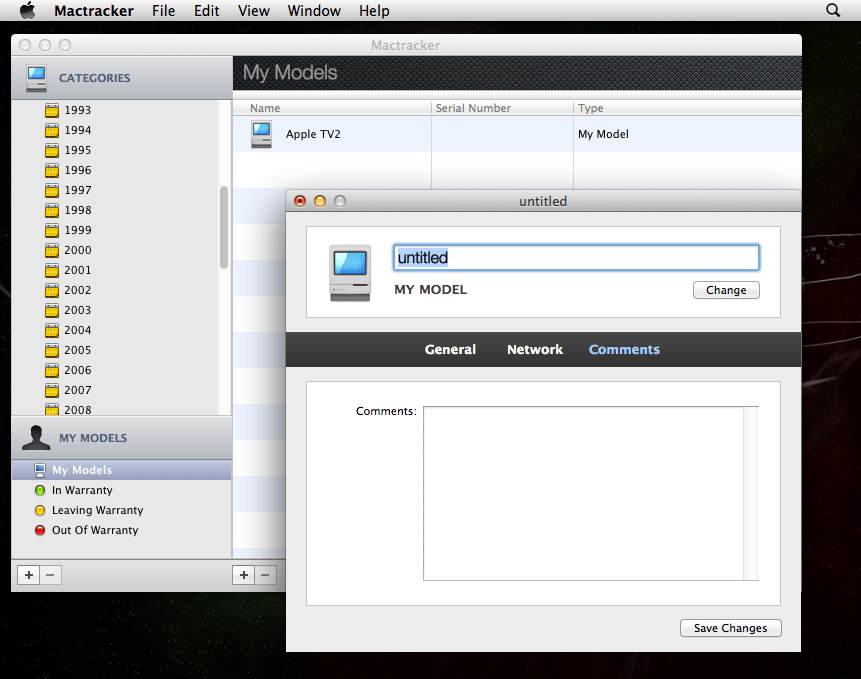Open the Apple menu
861x679 pixels.
(x=27, y=10)
